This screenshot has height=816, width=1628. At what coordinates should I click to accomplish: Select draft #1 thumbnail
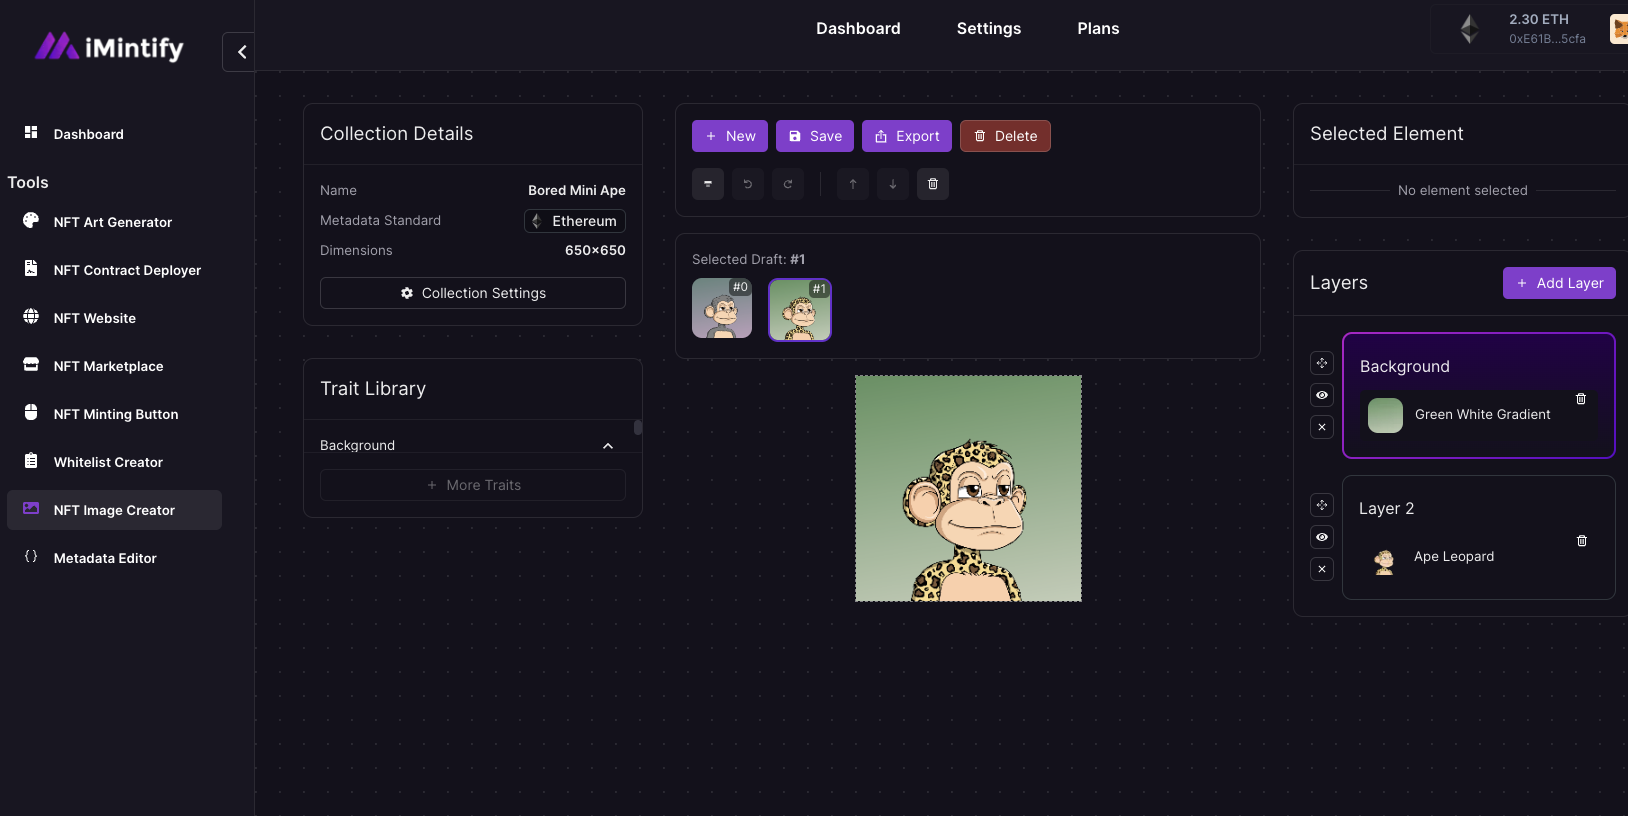coord(800,310)
